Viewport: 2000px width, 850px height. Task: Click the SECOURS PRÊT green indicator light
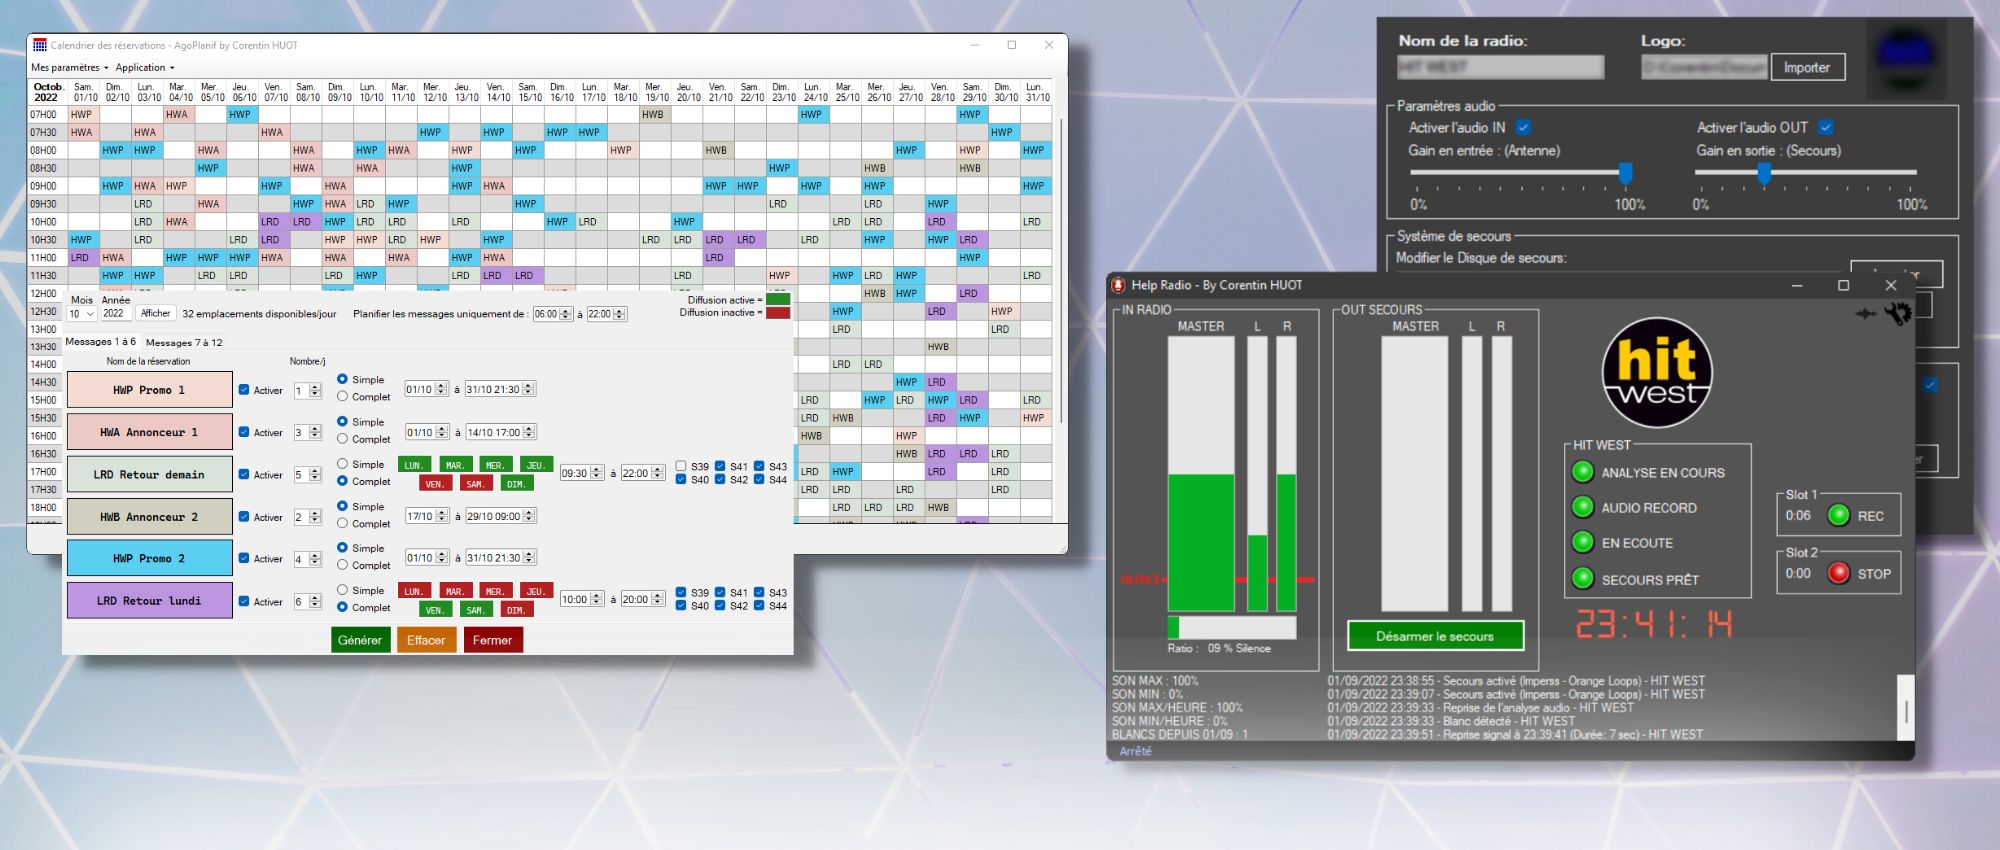(1583, 578)
